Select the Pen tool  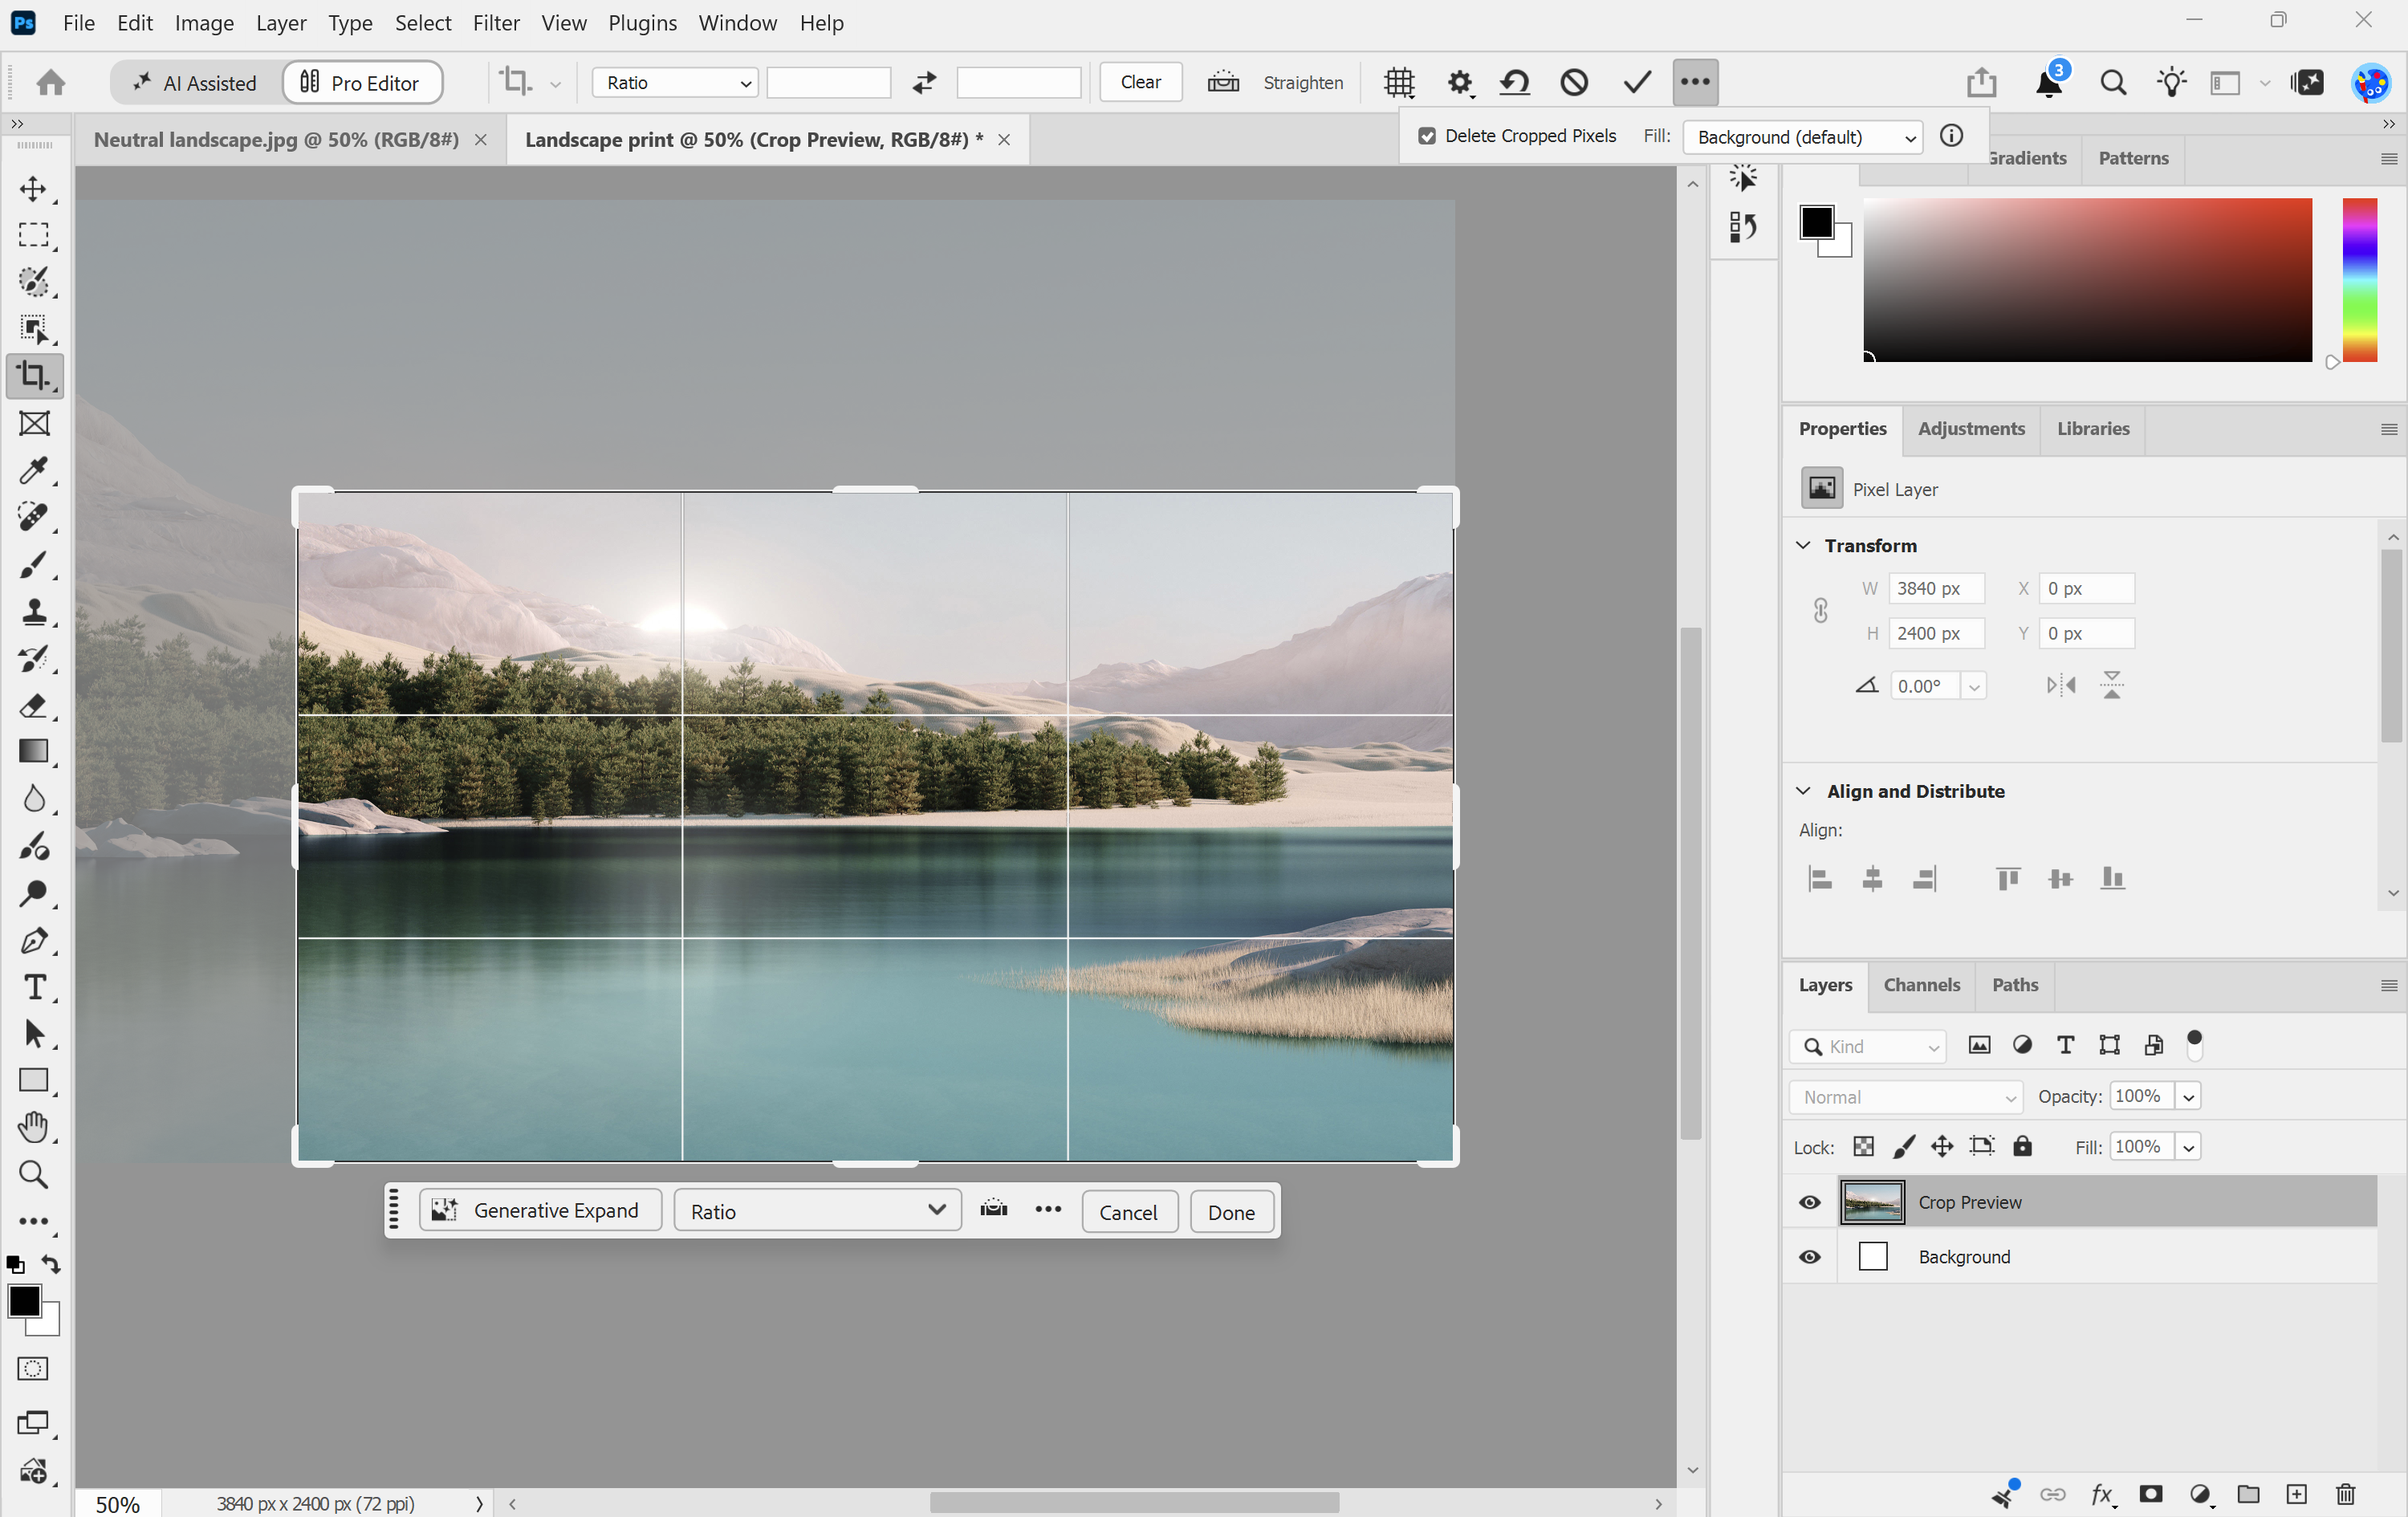[x=33, y=941]
